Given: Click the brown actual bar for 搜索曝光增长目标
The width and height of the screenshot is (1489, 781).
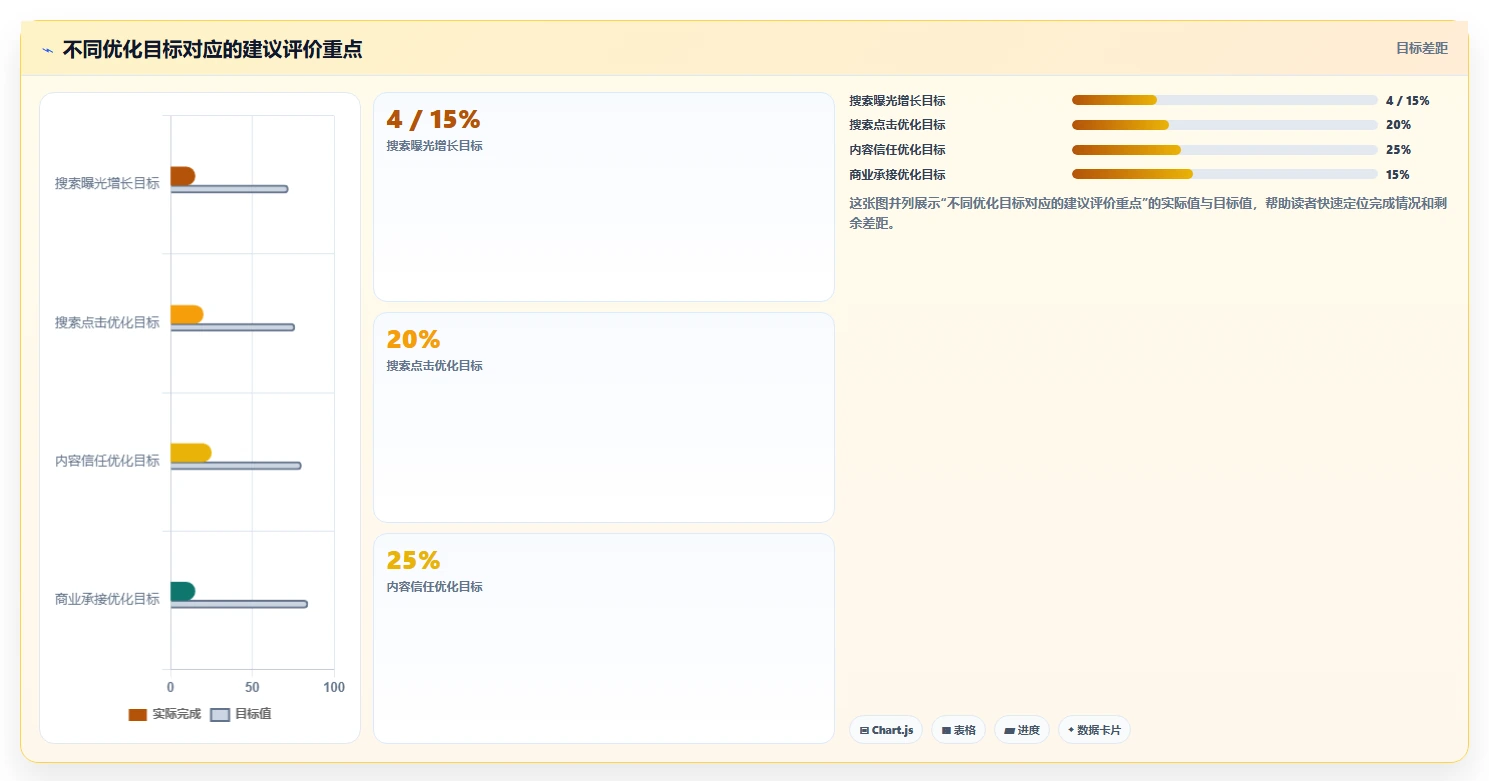Looking at the screenshot, I should [x=182, y=176].
